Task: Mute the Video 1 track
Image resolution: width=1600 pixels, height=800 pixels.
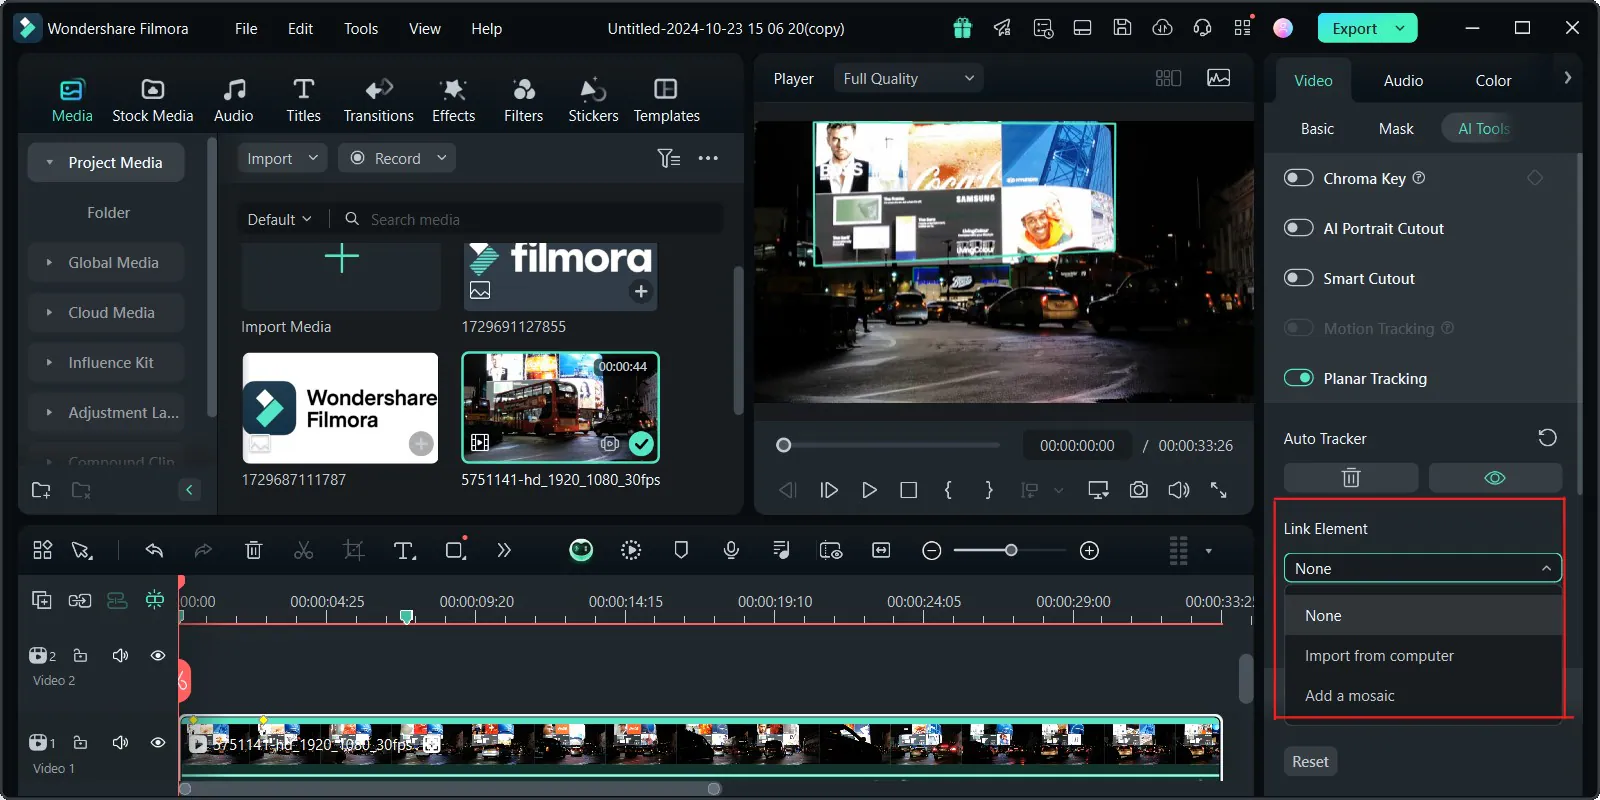Action: (120, 743)
